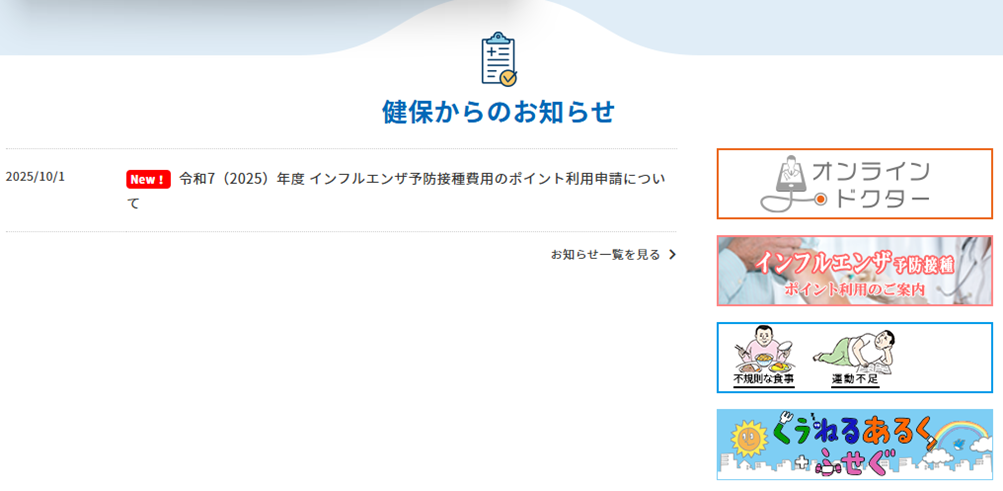Click the red New! badge
Screen dimensions: 1003x491
click(147, 179)
